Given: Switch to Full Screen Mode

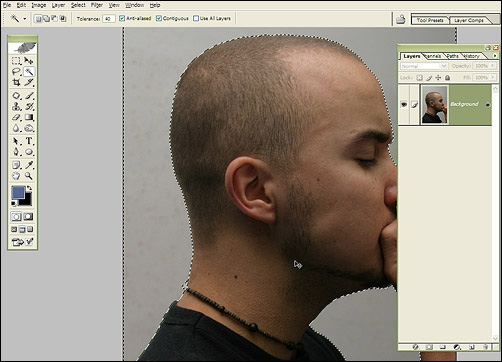Looking at the screenshot, I should click(30, 229).
